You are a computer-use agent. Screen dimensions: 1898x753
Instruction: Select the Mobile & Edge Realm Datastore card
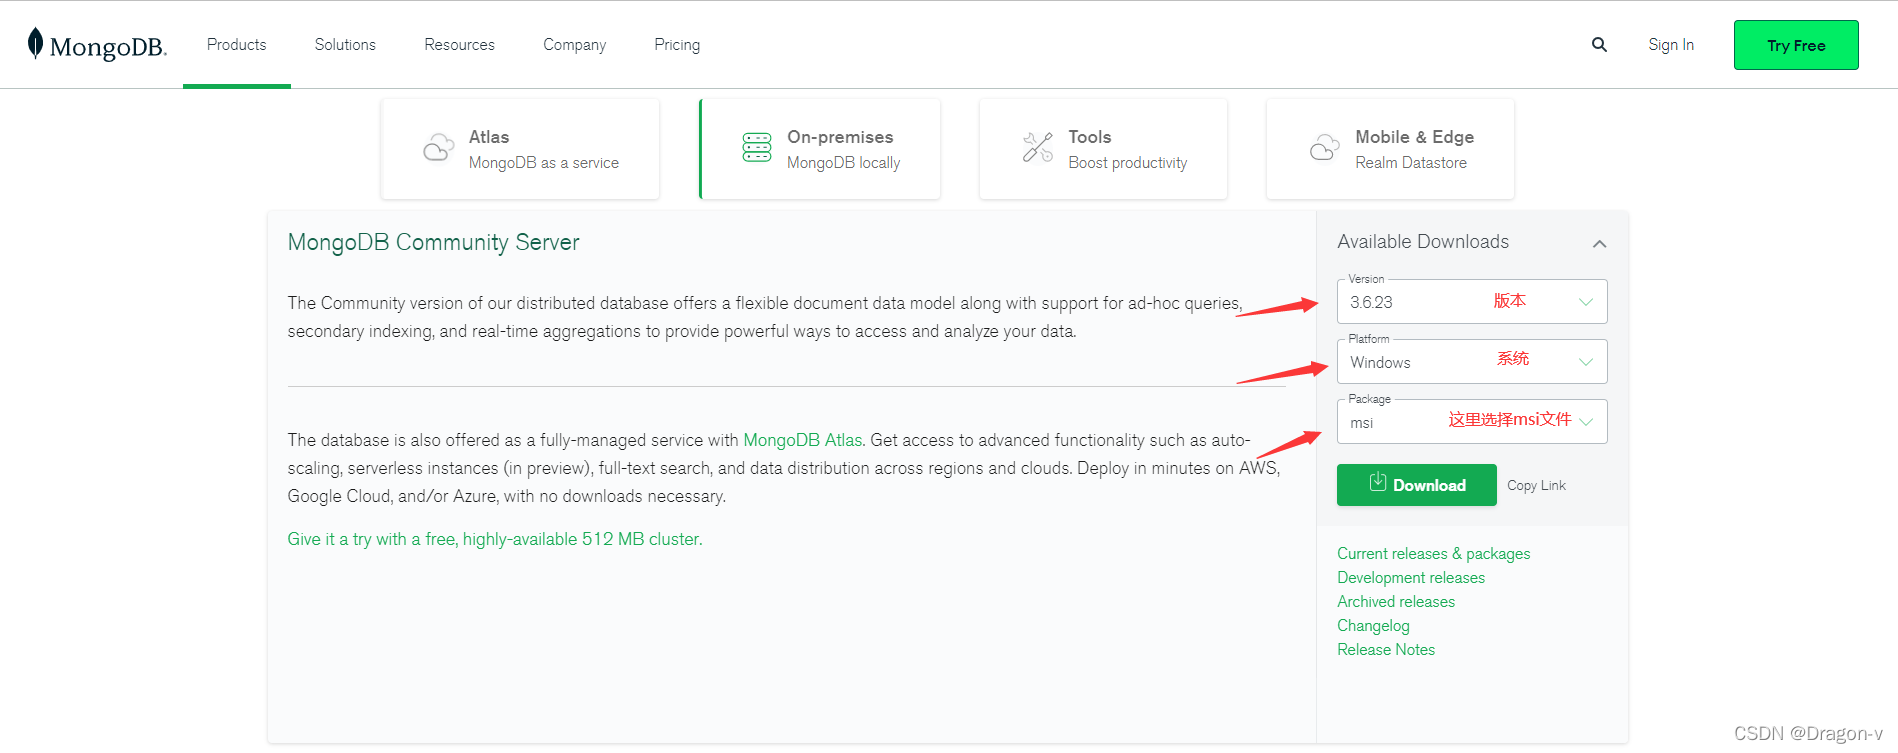[1390, 149]
